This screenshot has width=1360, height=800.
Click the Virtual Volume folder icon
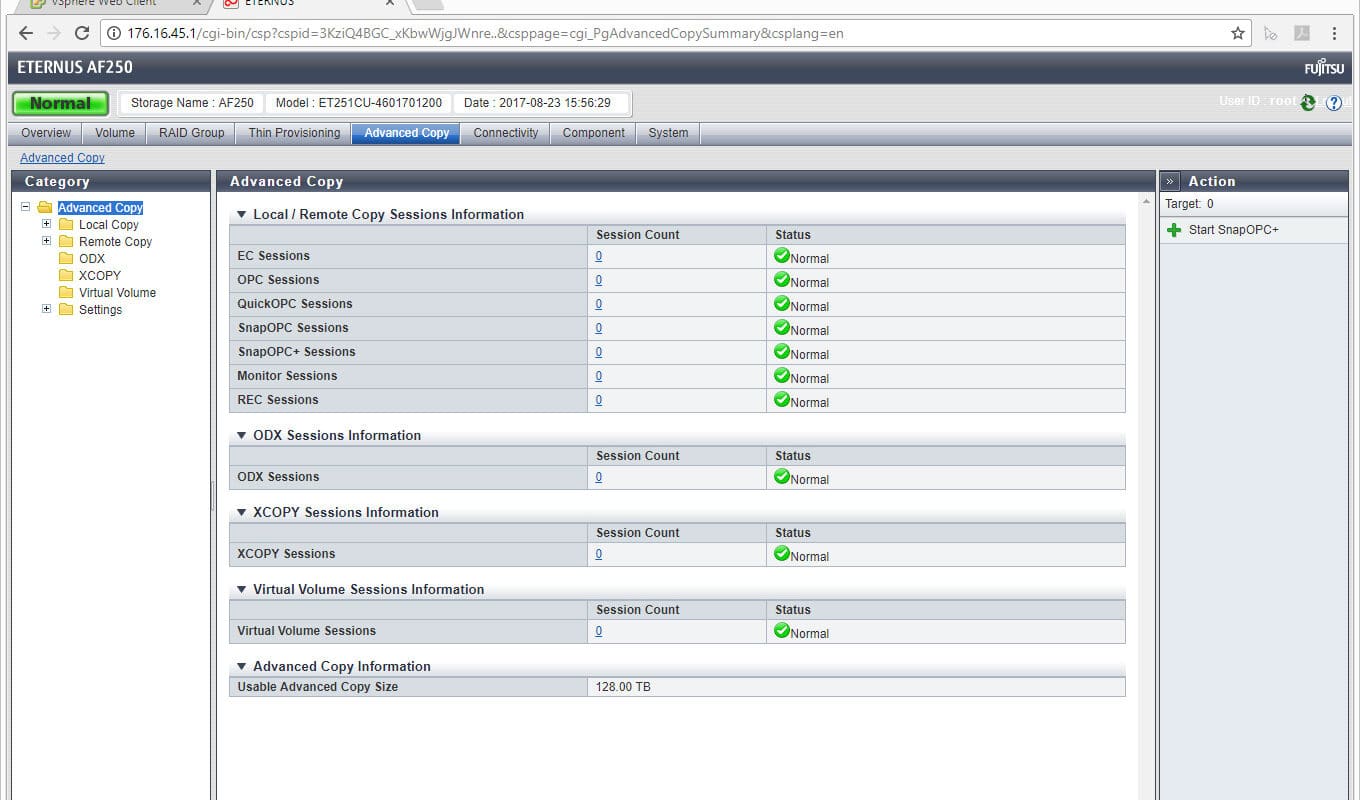point(66,292)
